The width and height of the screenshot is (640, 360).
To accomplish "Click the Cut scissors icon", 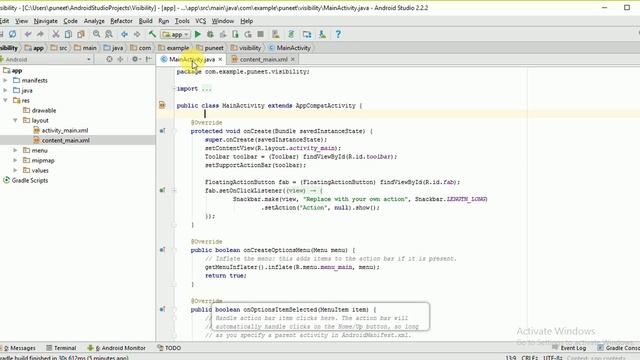I will click(56, 34).
